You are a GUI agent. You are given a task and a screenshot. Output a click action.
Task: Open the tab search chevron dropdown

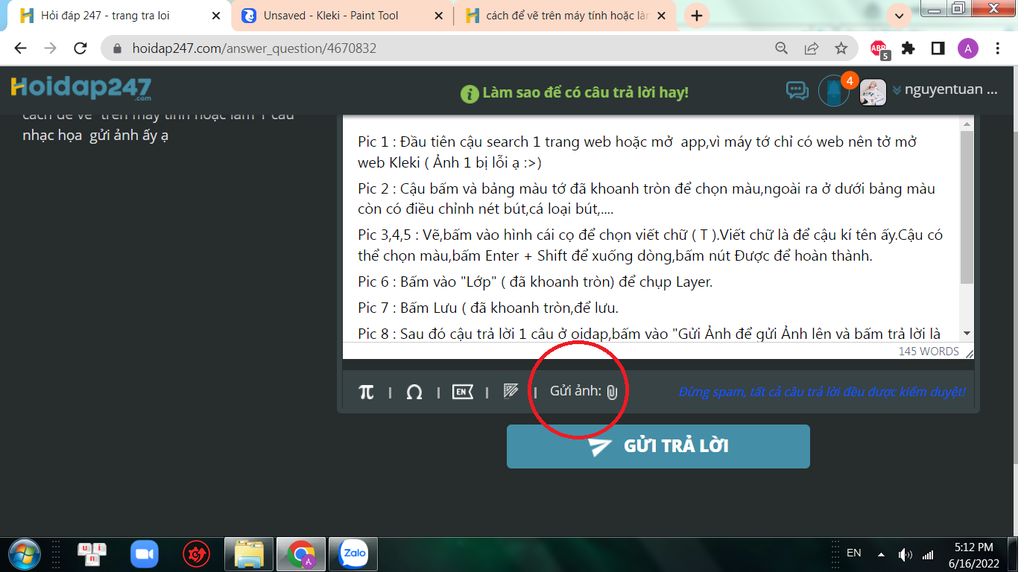[899, 16]
